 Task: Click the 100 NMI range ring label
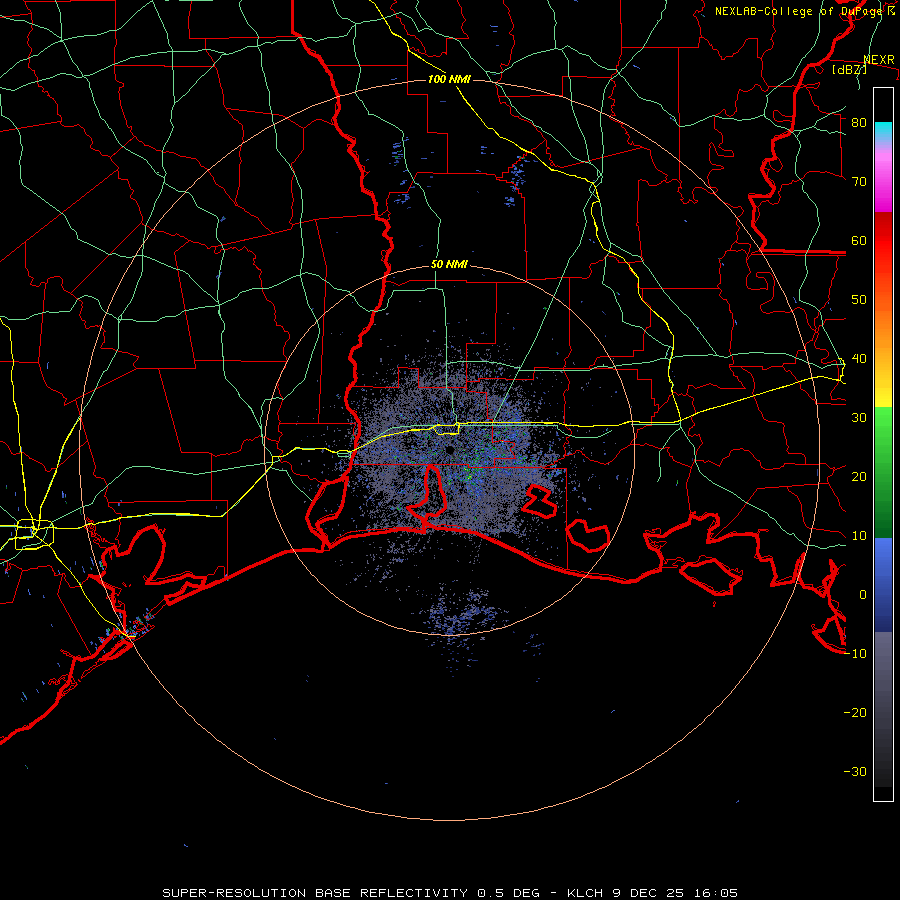click(x=449, y=79)
